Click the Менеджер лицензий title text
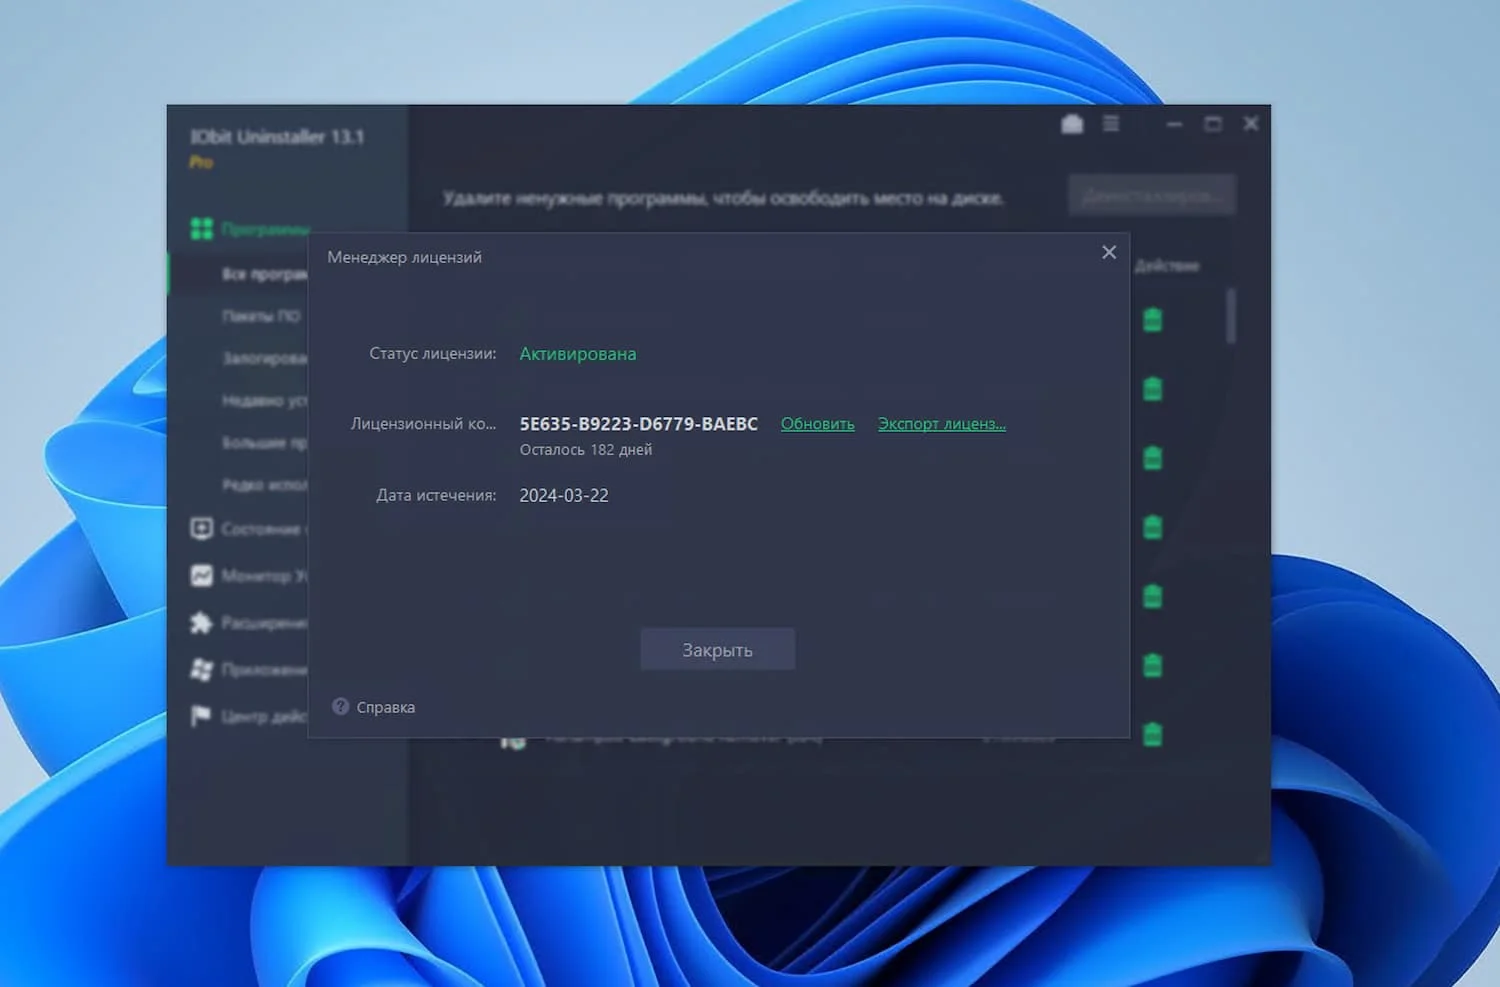 click(x=405, y=257)
